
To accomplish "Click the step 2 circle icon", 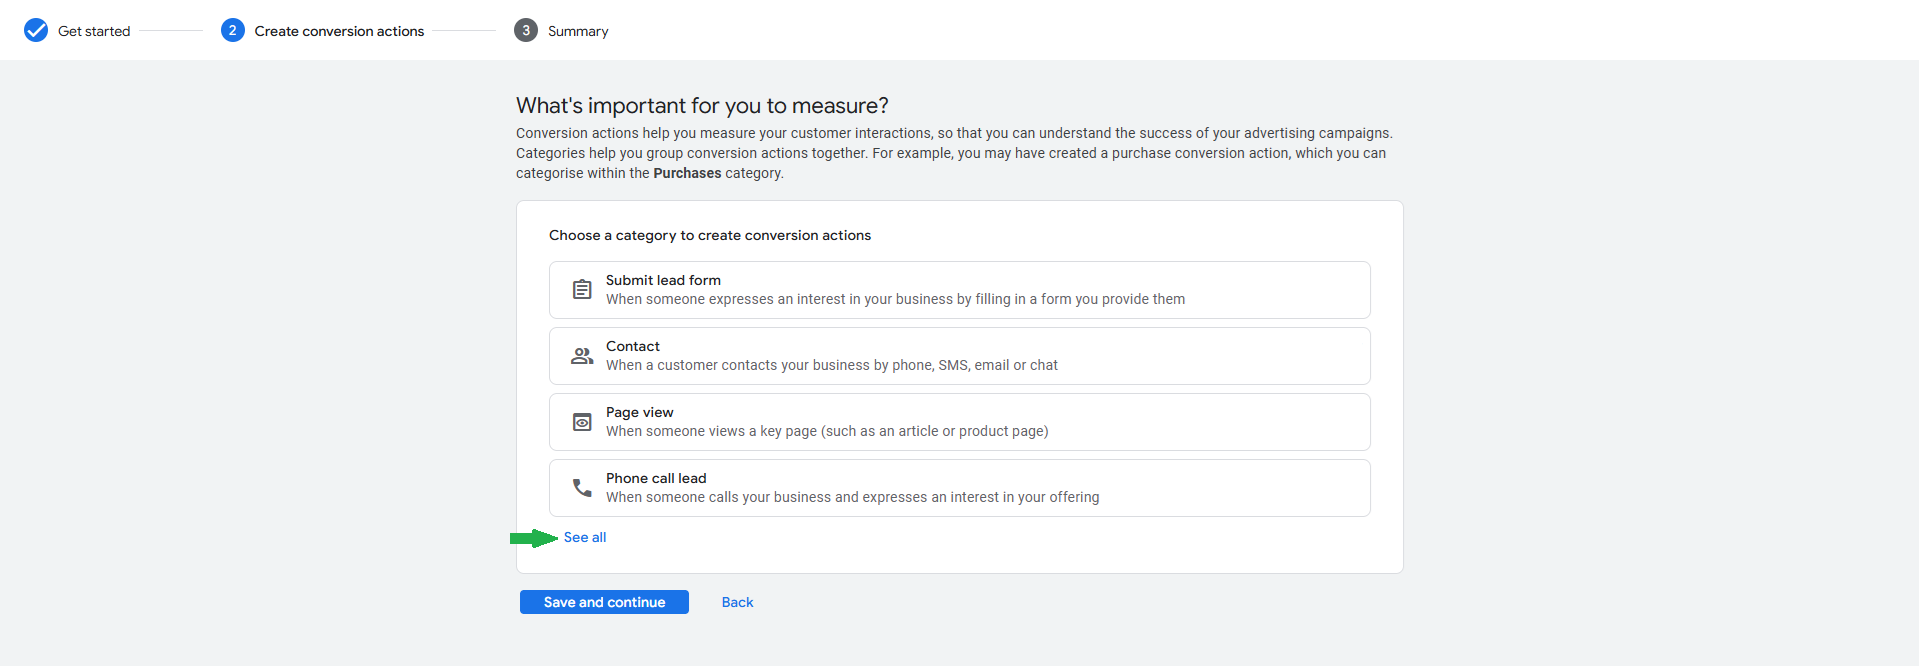I will tap(232, 30).
